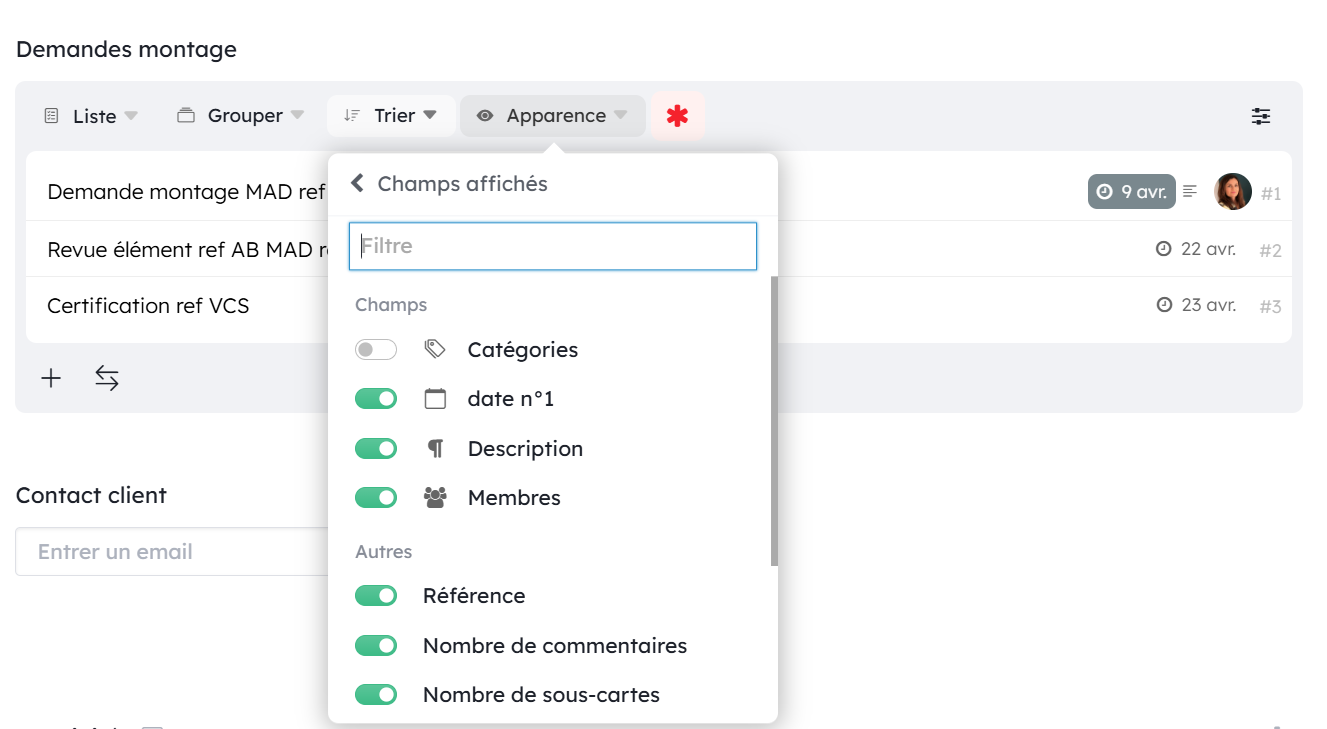This screenshot has width=1327, height=729.
Task: Click the red asterisk icon in toolbar
Action: point(678,116)
